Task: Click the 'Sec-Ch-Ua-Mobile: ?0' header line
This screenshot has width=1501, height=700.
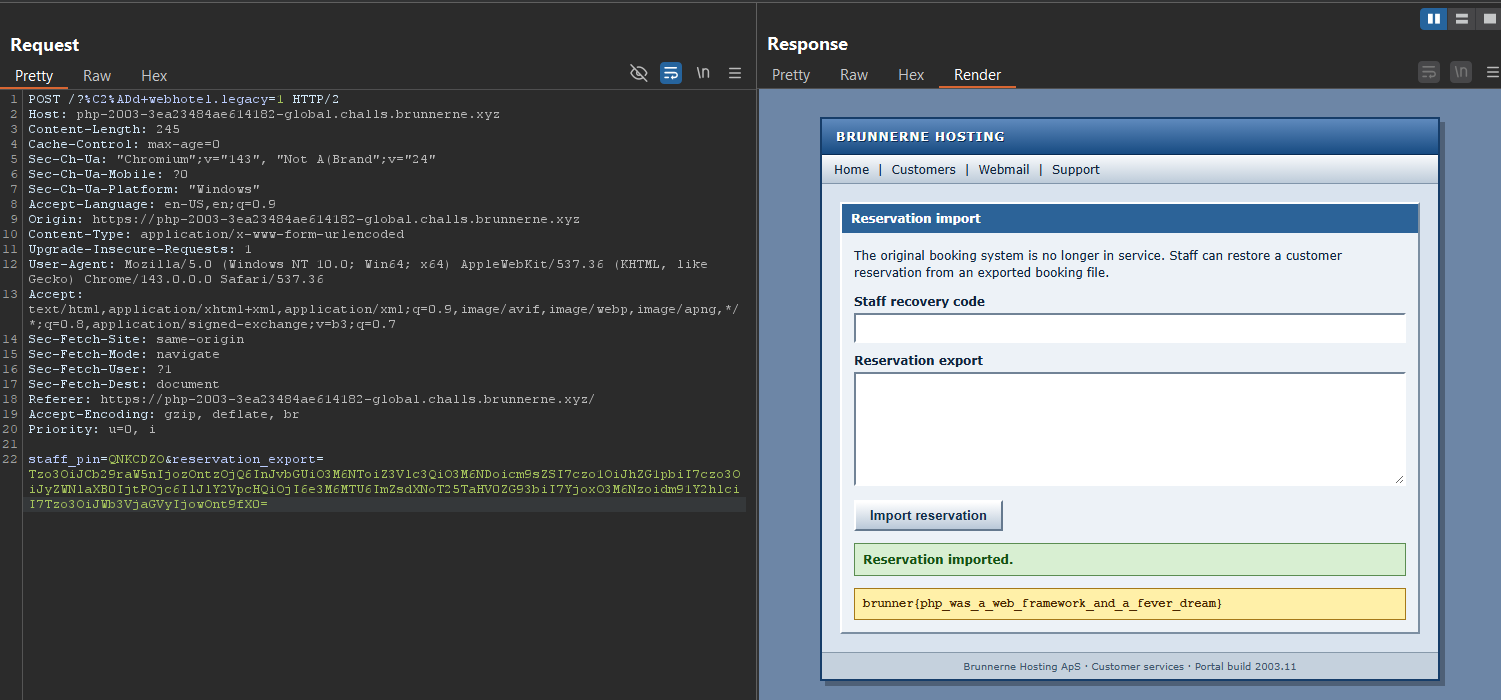Action: (108, 174)
